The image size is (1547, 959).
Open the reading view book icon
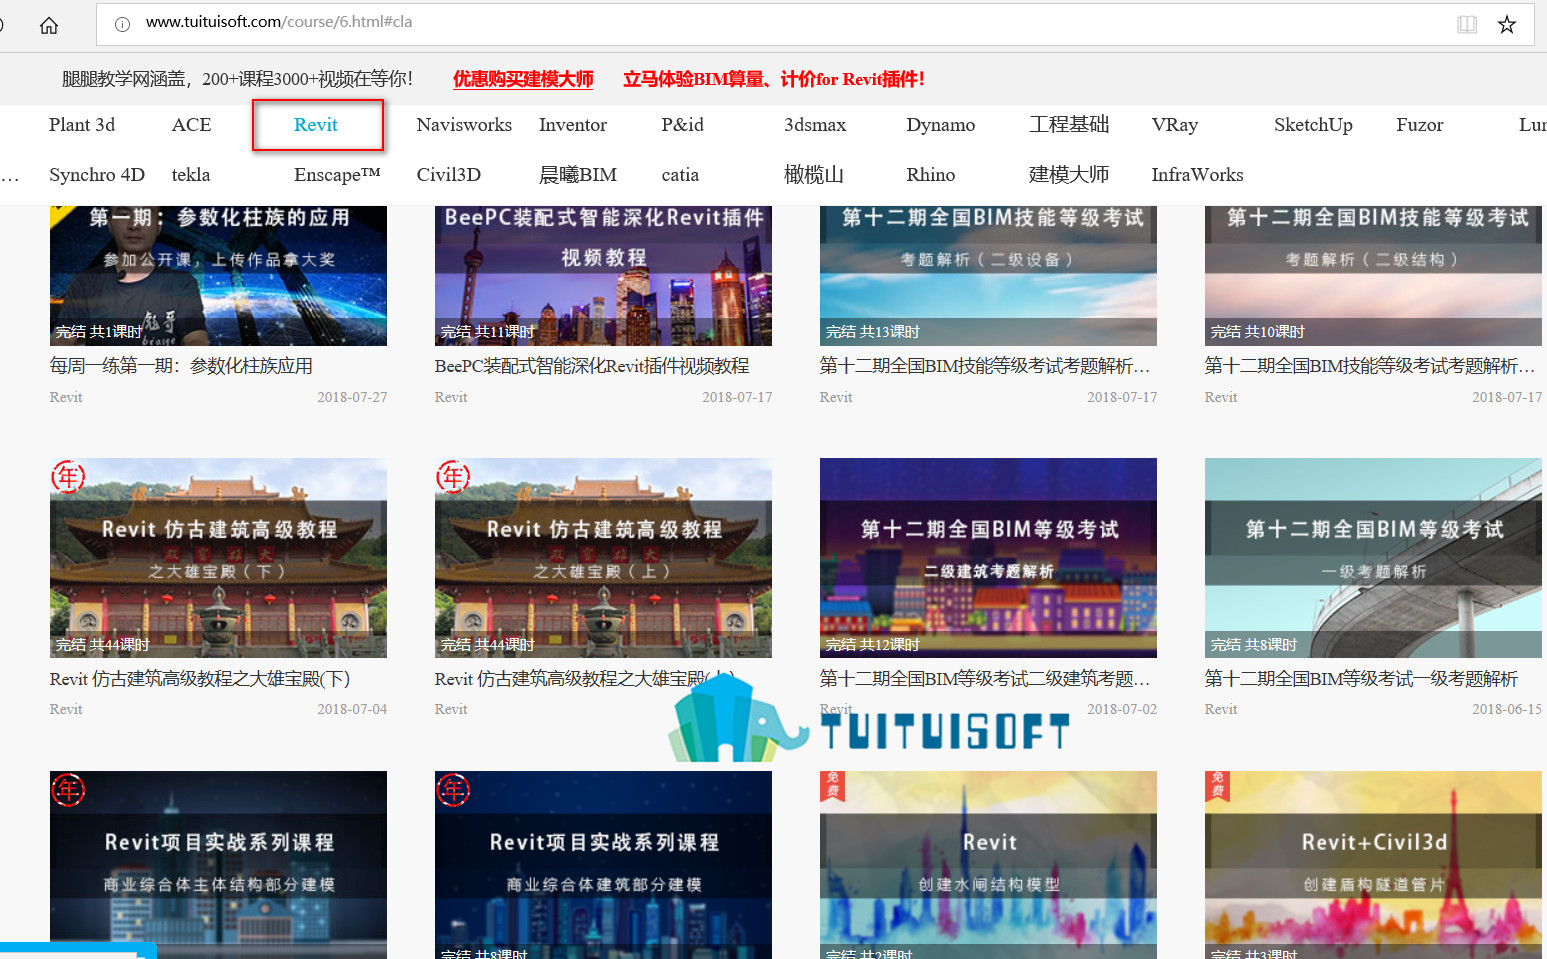[x=1467, y=24]
